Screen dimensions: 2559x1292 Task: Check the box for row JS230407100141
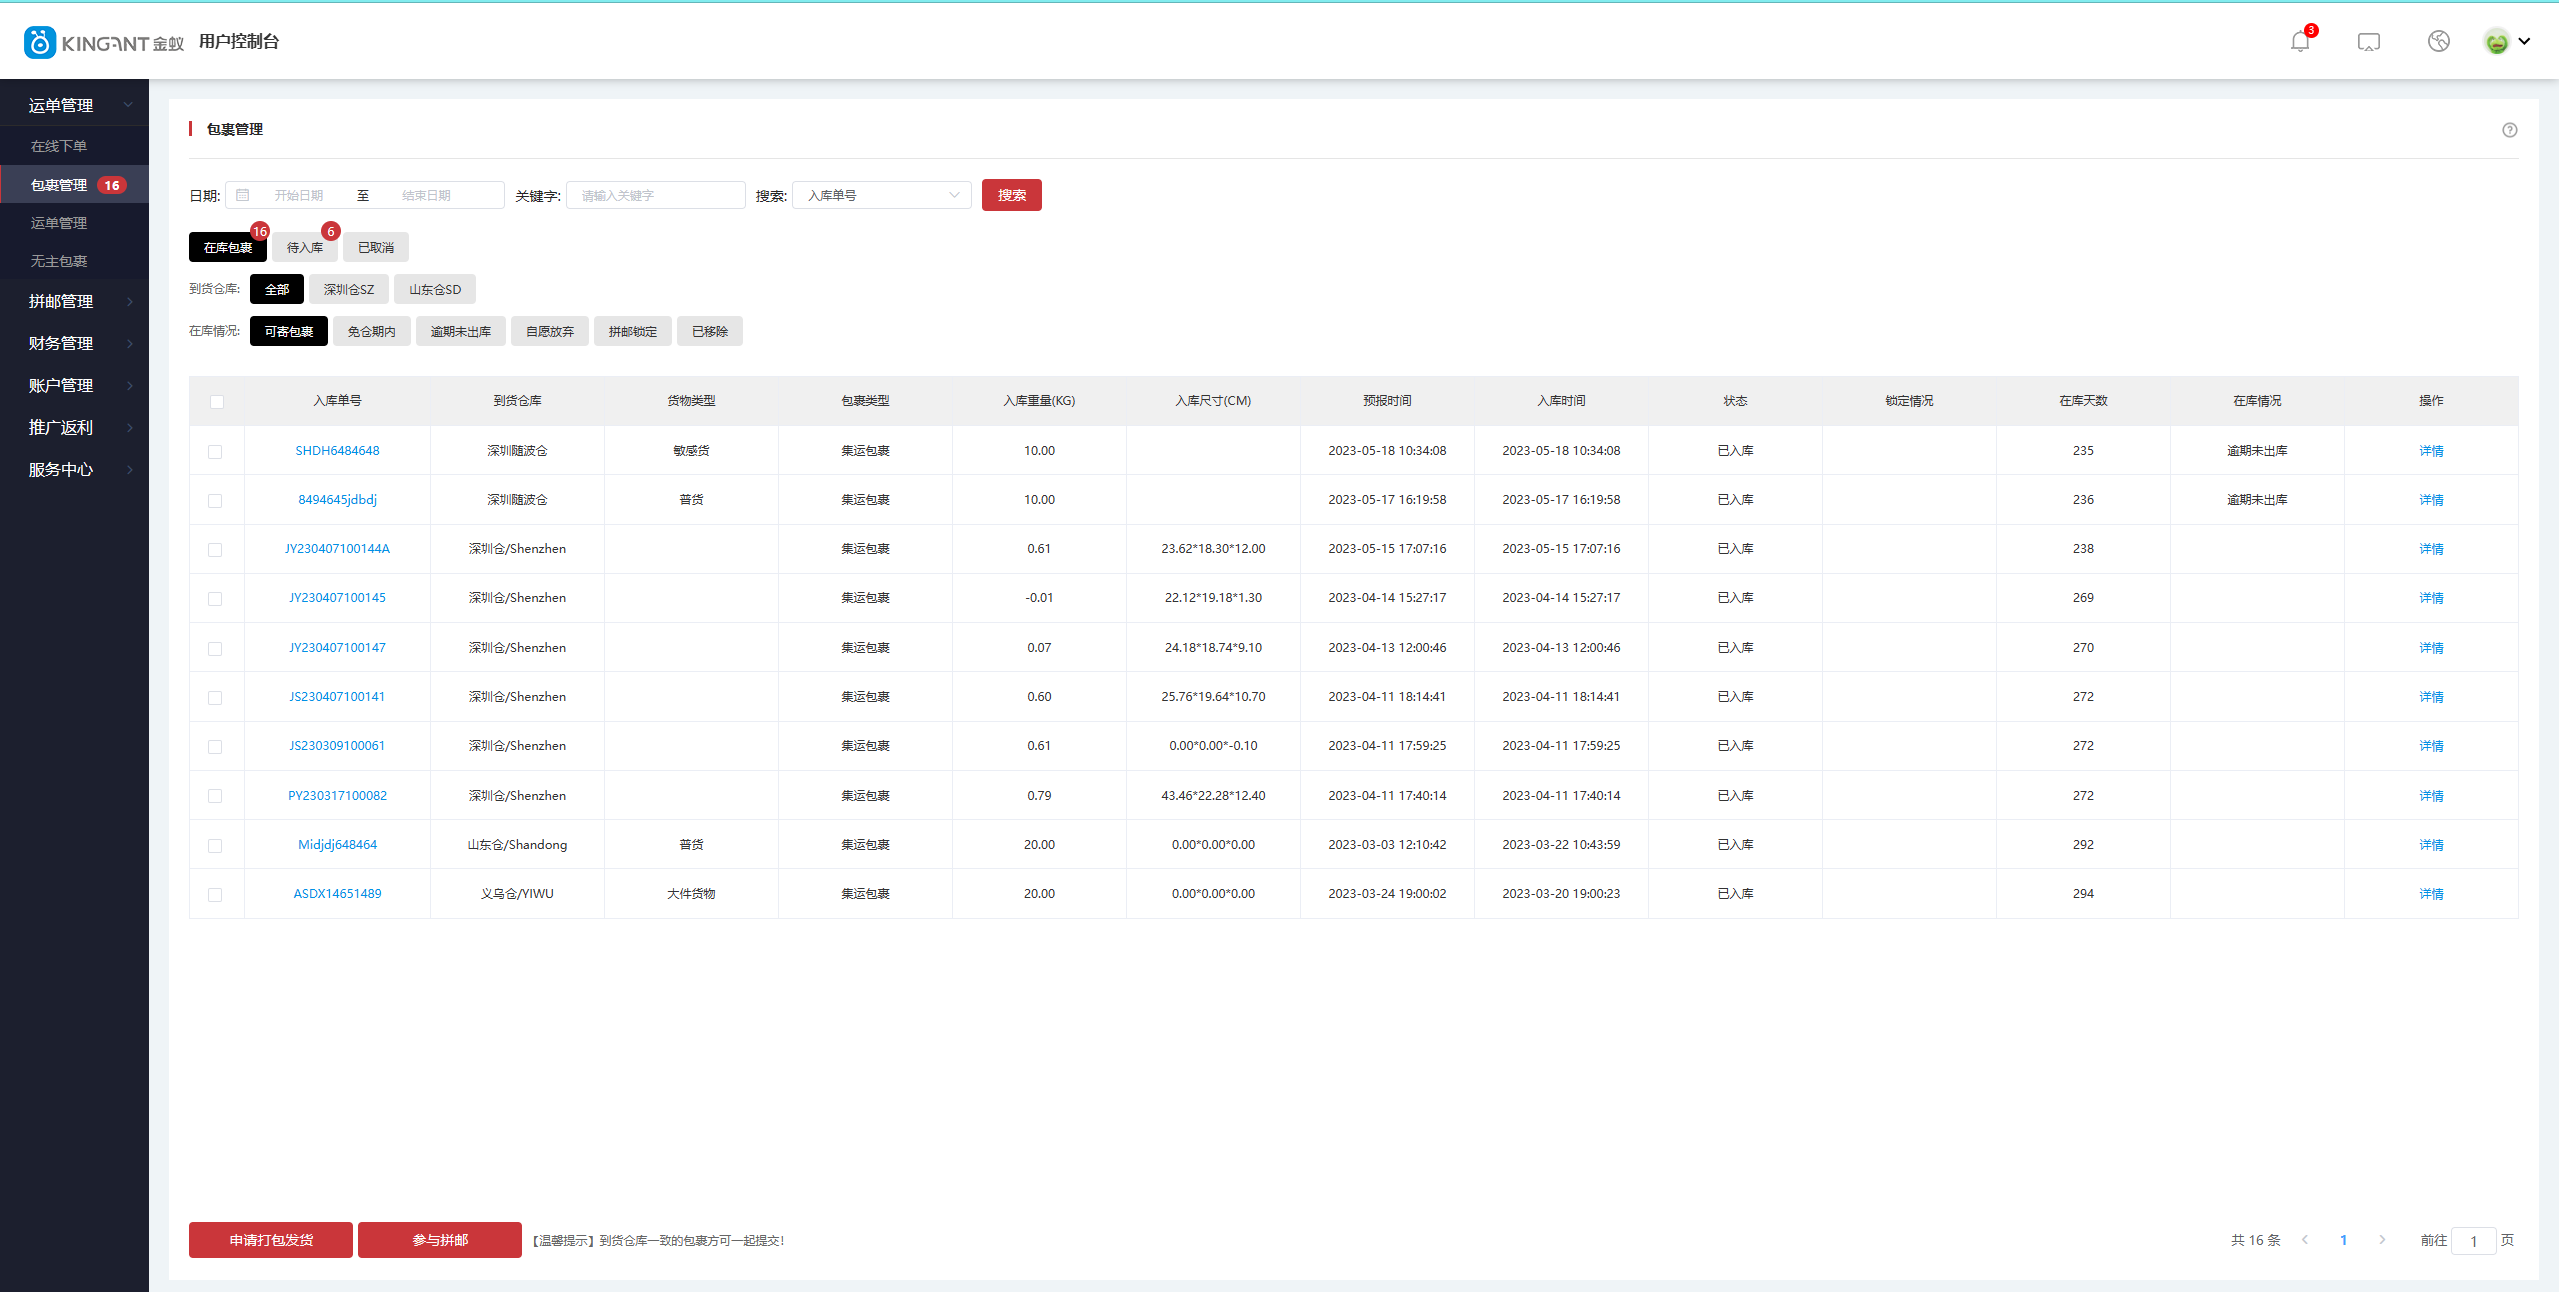tap(215, 698)
